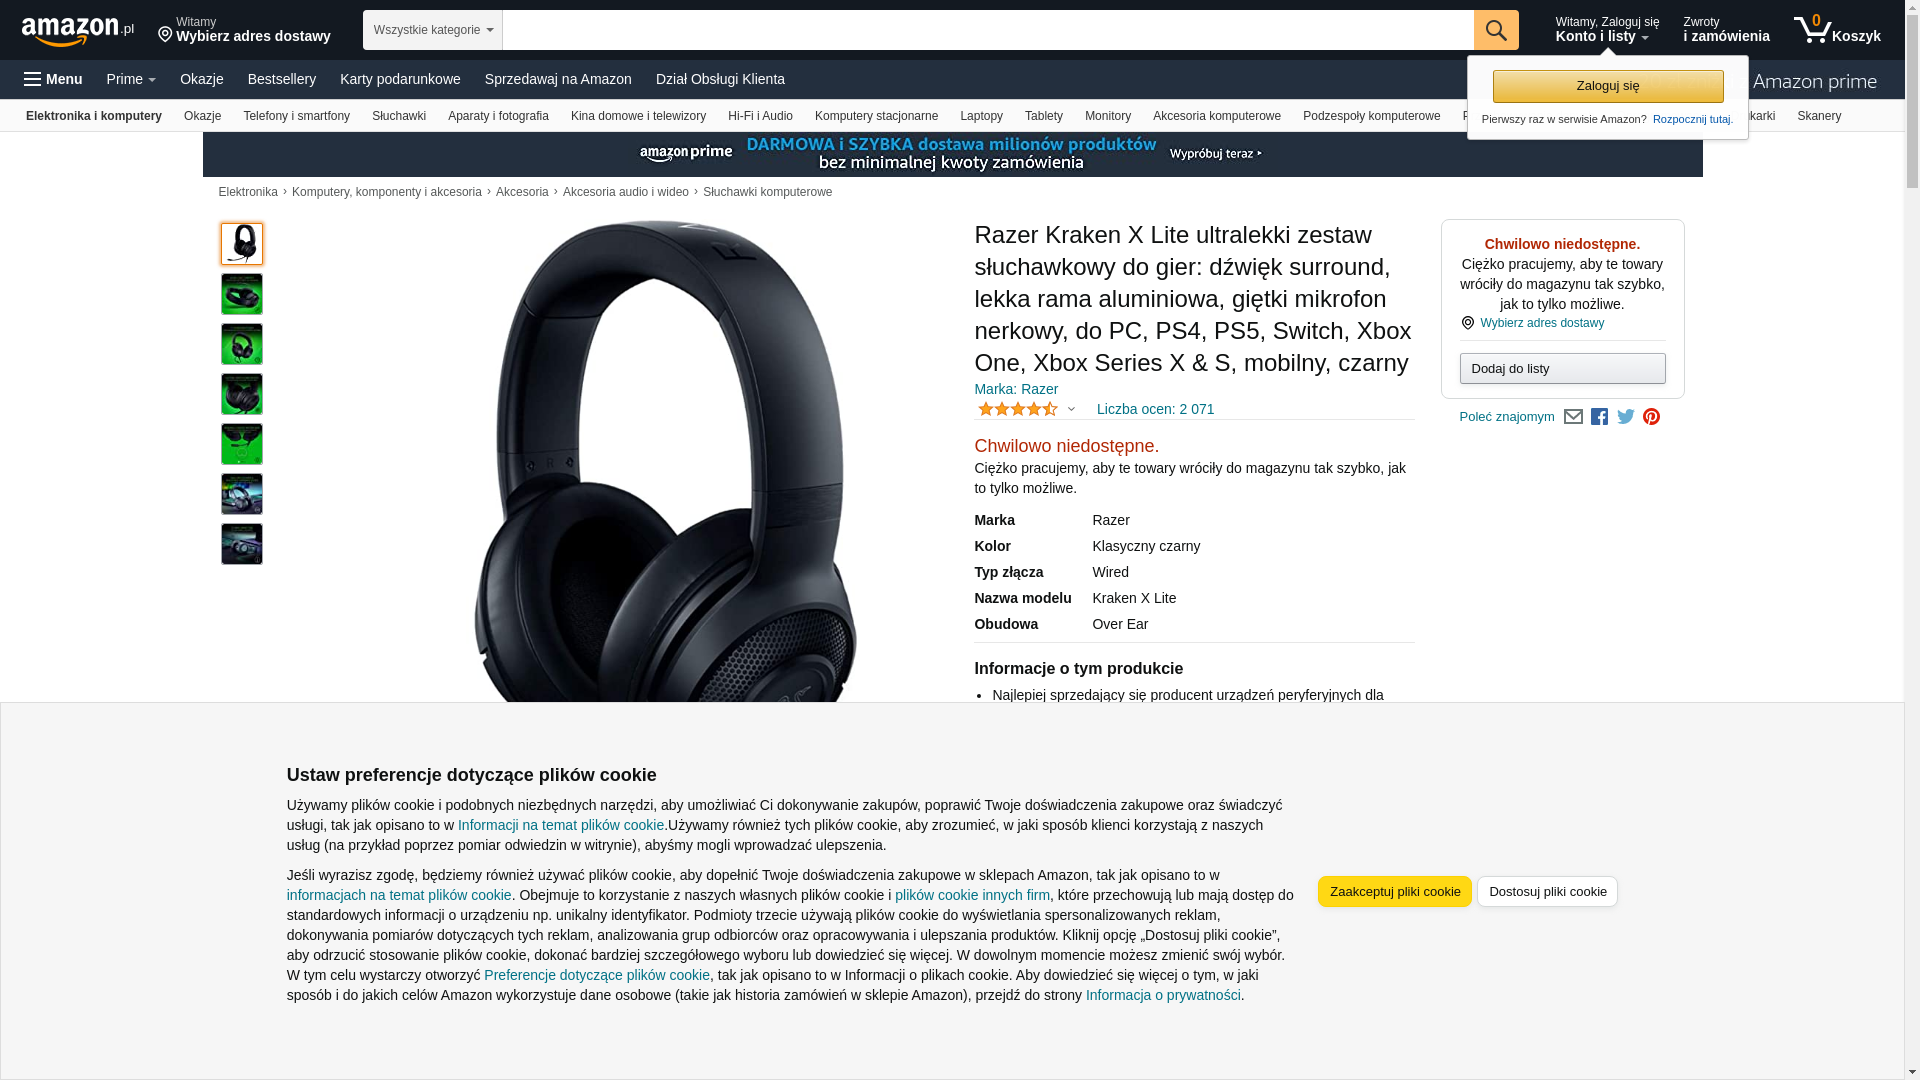Expand star rating breakdown chevron
This screenshot has height=1080, width=1920.
(1071, 409)
